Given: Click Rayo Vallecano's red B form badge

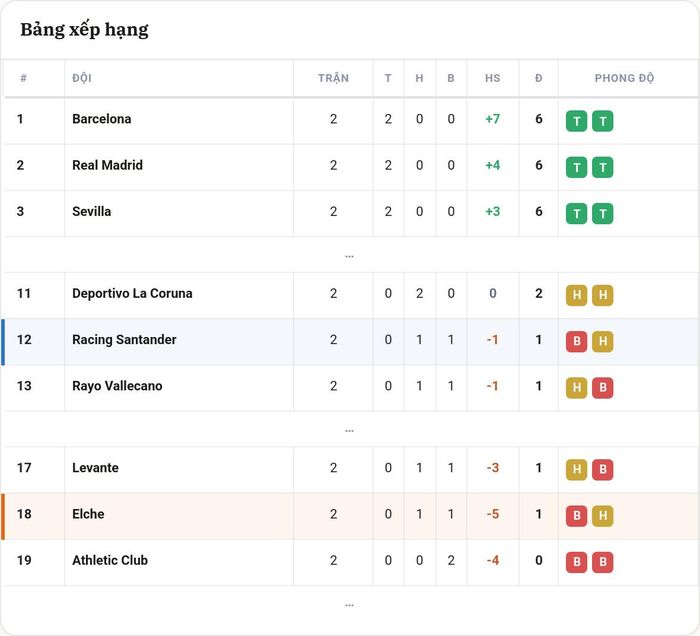Looking at the screenshot, I should click(x=603, y=387).
